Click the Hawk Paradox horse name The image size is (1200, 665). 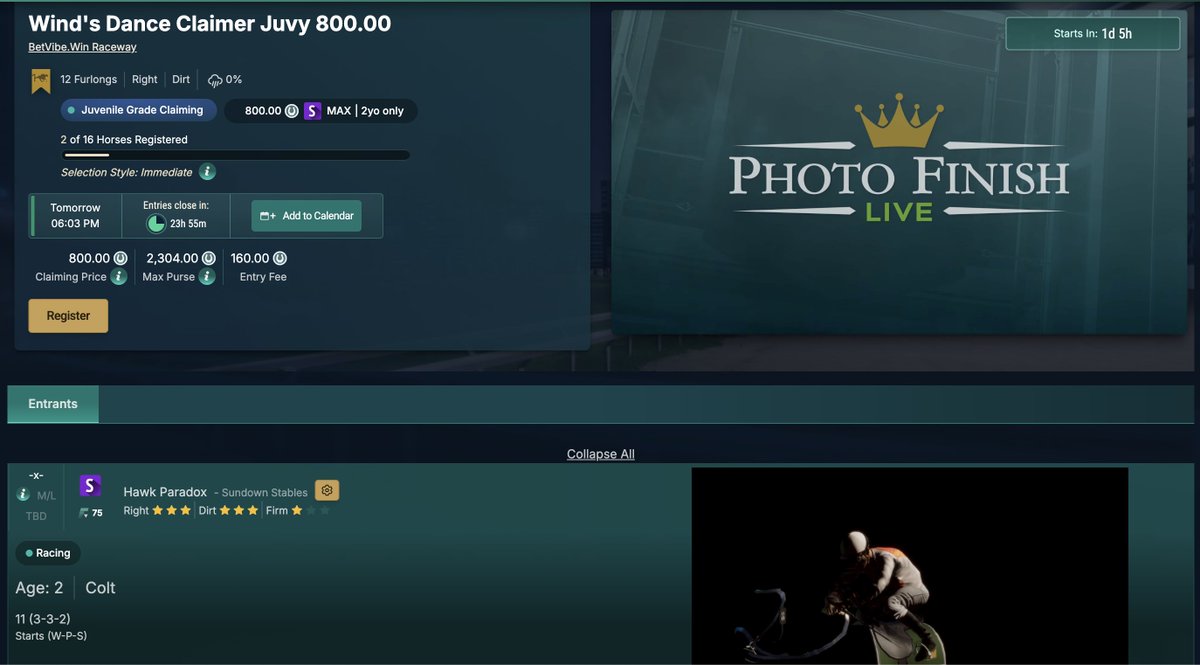tap(165, 492)
